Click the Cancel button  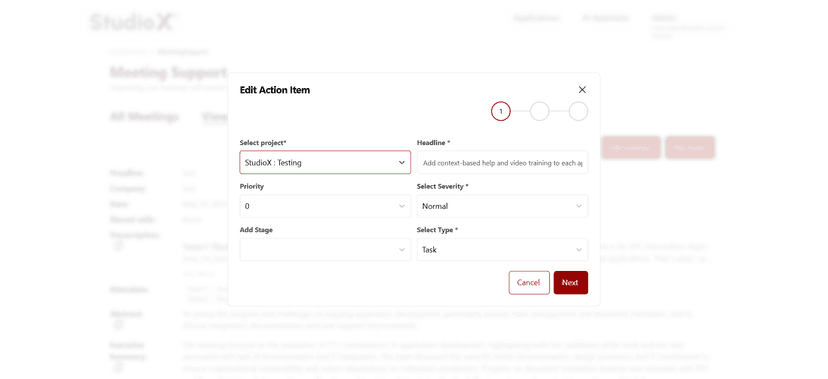[x=529, y=282]
